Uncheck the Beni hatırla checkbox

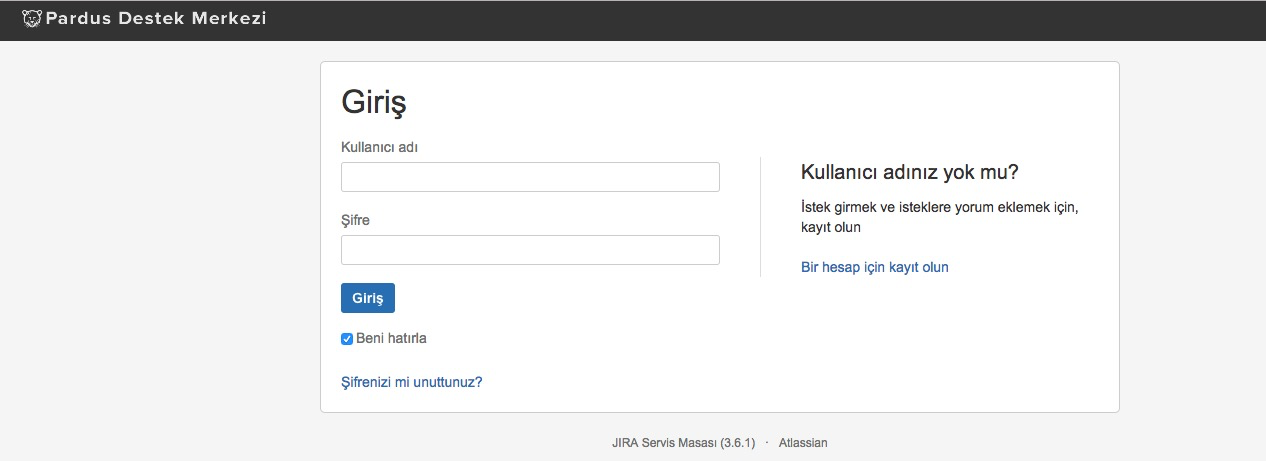pos(347,339)
